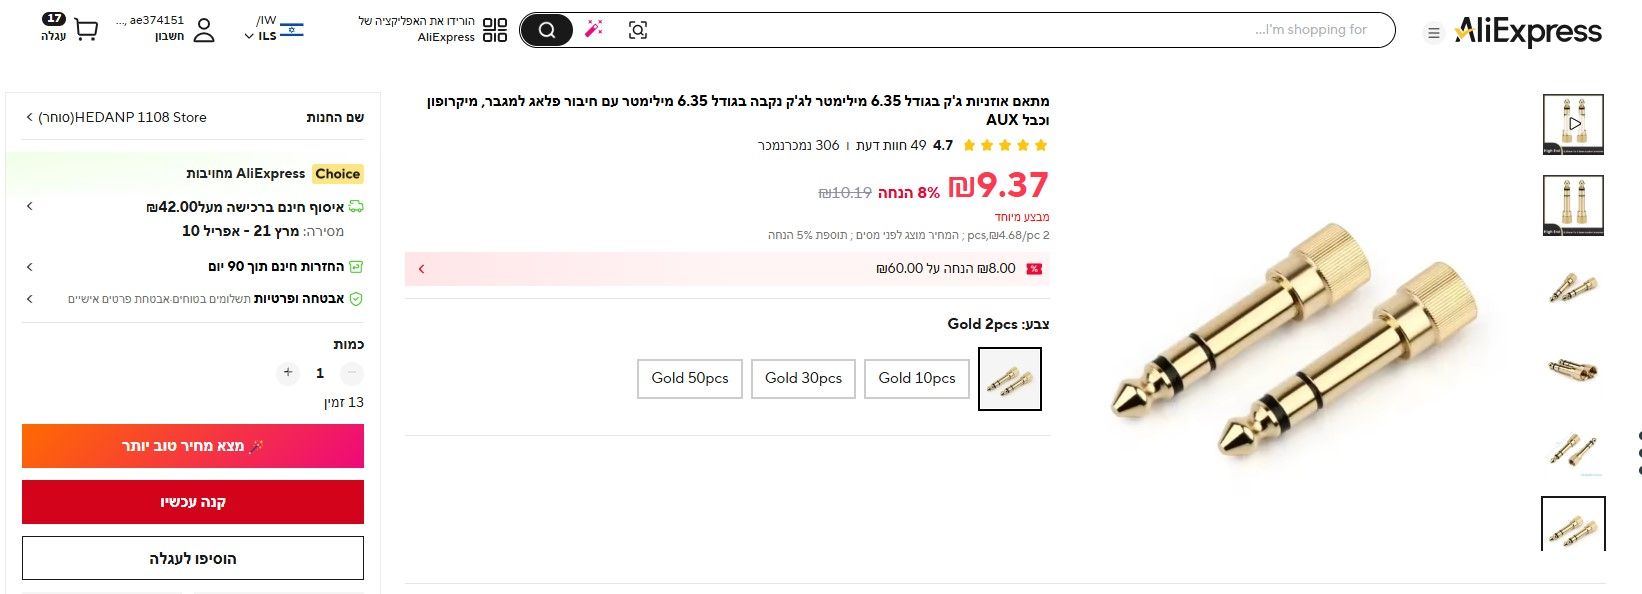
Task: Play the product video thumbnail
Action: pos(1573,122)
